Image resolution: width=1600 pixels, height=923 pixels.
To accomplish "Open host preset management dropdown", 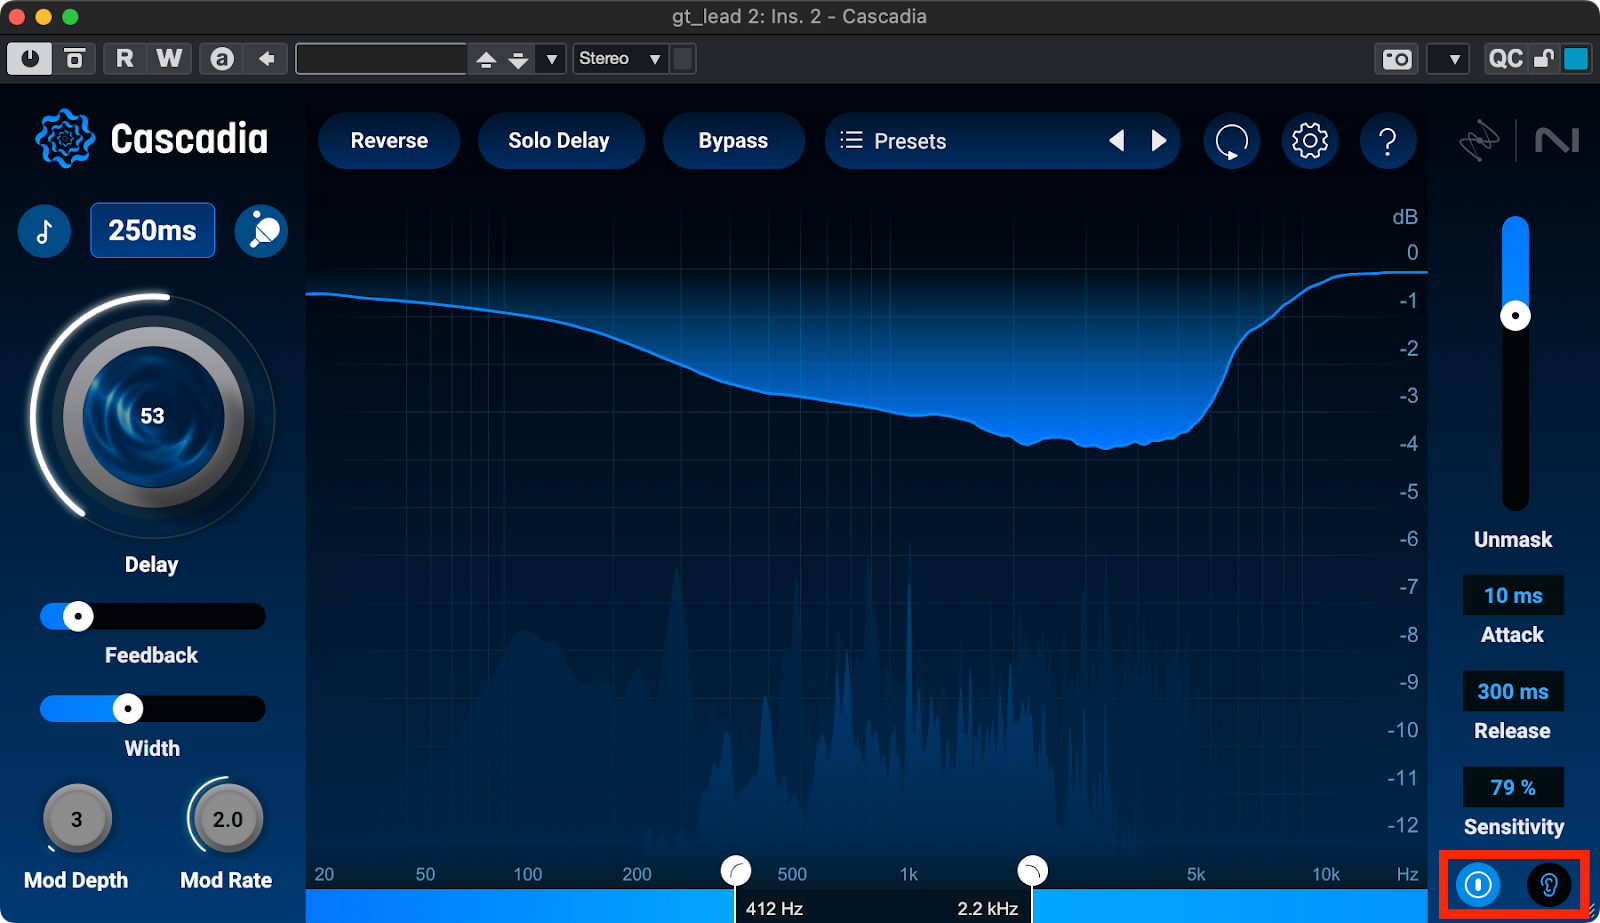I will [551, 60].
